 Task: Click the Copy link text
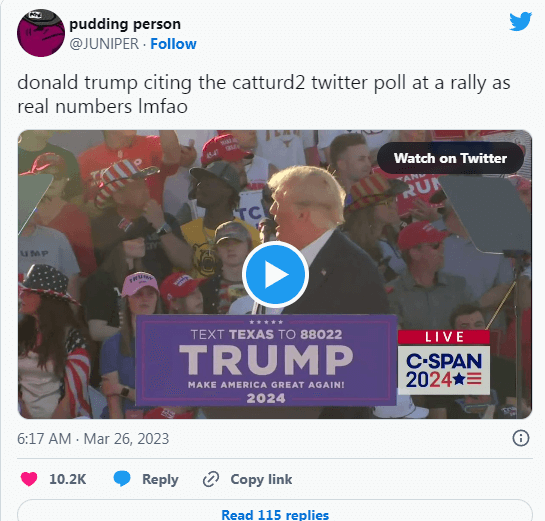(x=261, y=480)
